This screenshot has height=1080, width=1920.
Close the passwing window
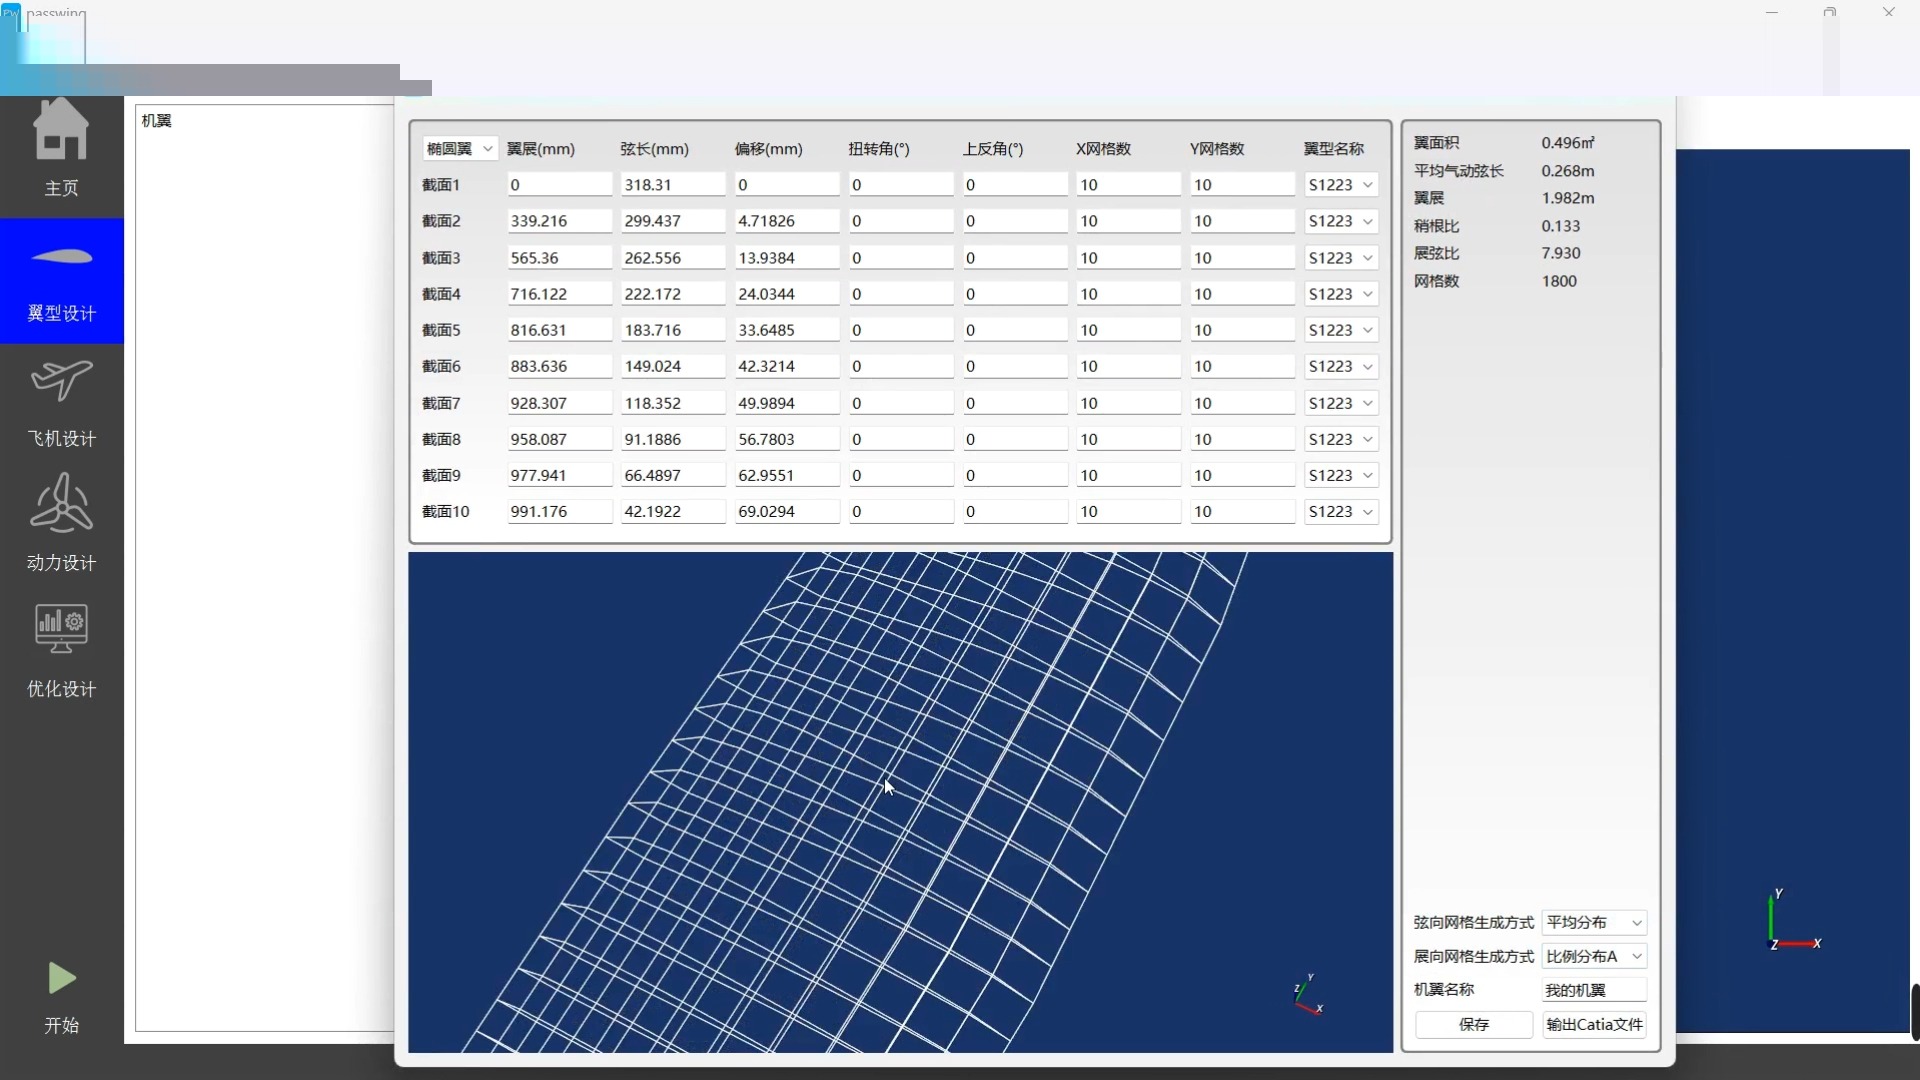(1888, 12)
